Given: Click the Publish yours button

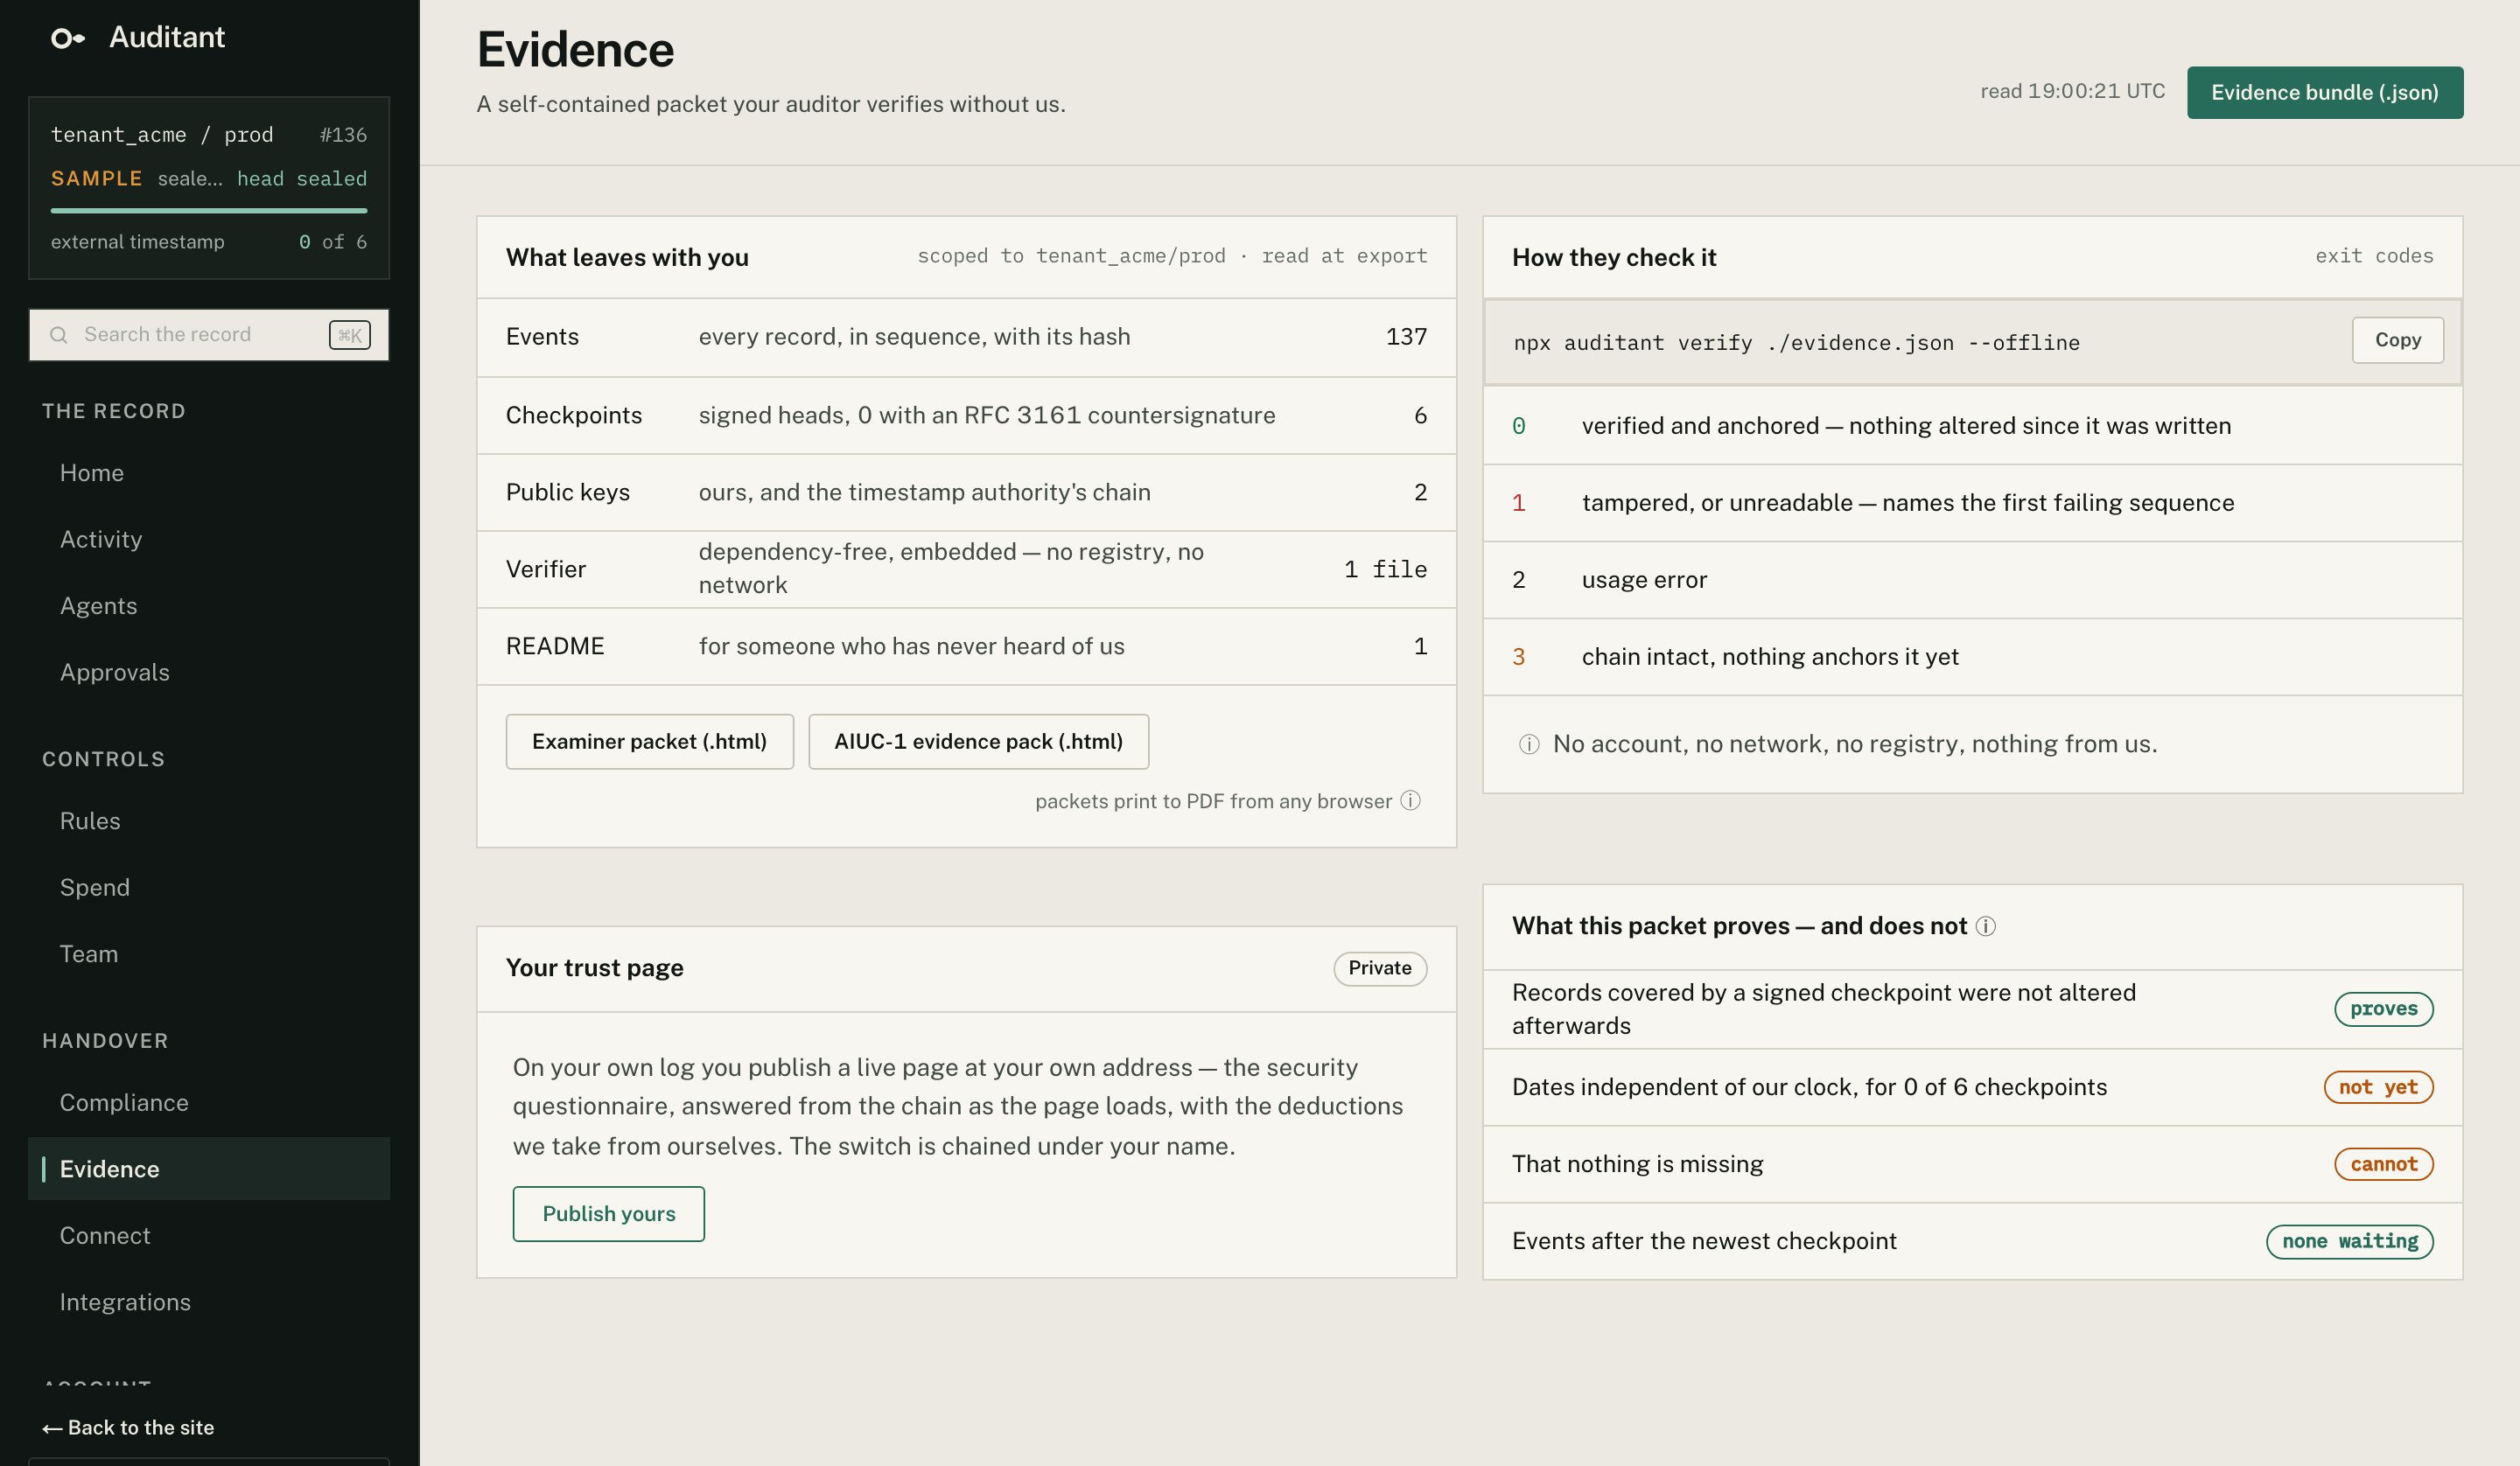Looking at the screenshot, I should [x=609, y=1214].
